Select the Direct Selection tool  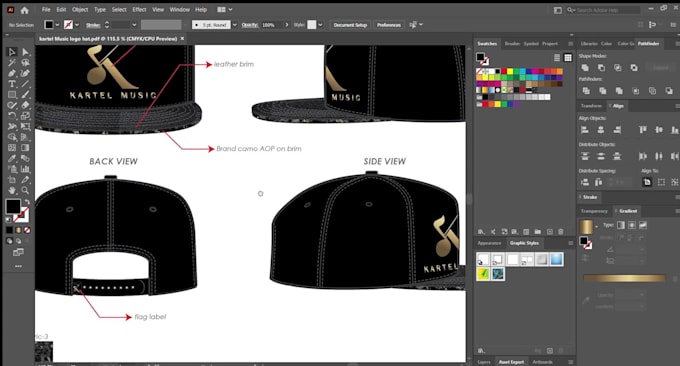(26, 52)
